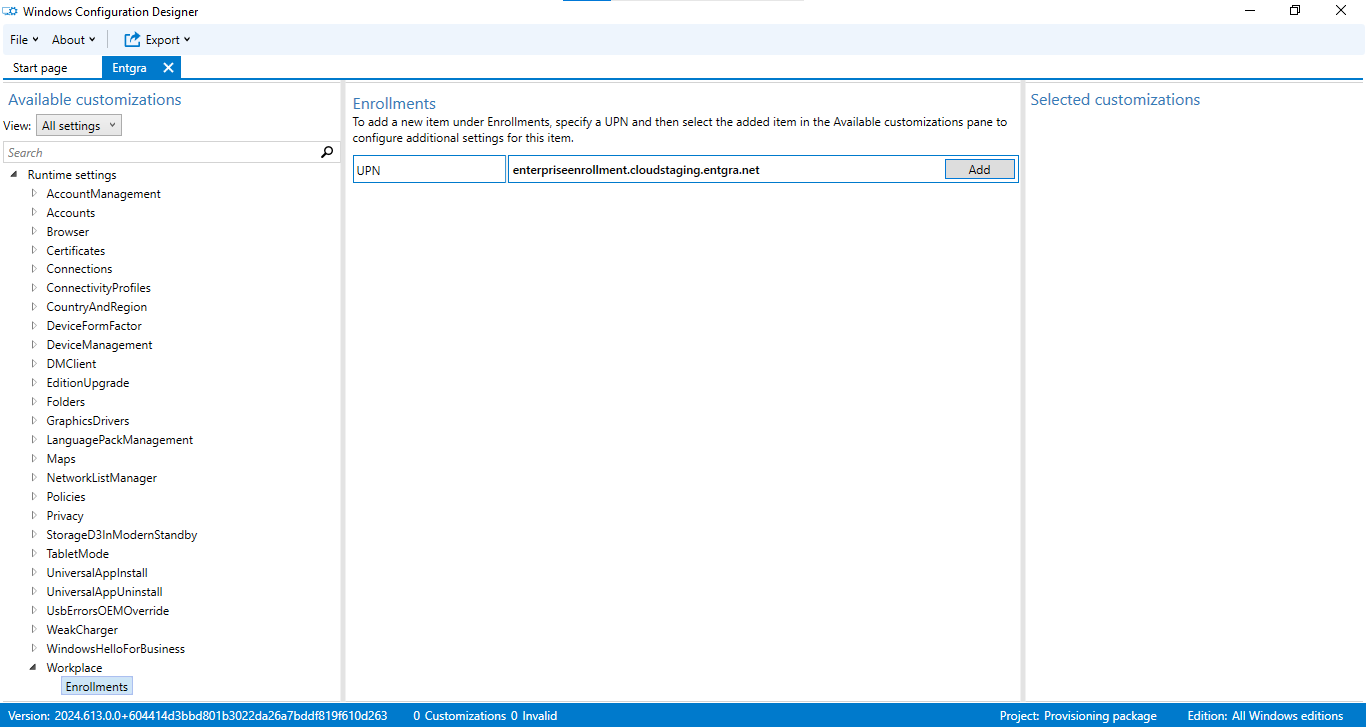This screenshot has width=1366, height=727.
Task: Click the Add button for UPN
Action: [979, 170]
